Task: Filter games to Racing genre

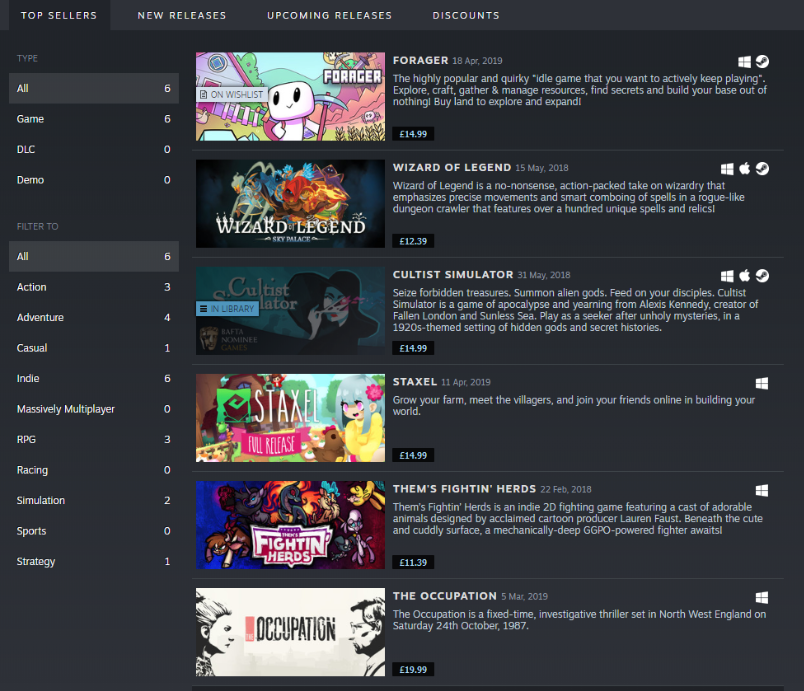Action: pyautogui.click(x=94, y=470)
